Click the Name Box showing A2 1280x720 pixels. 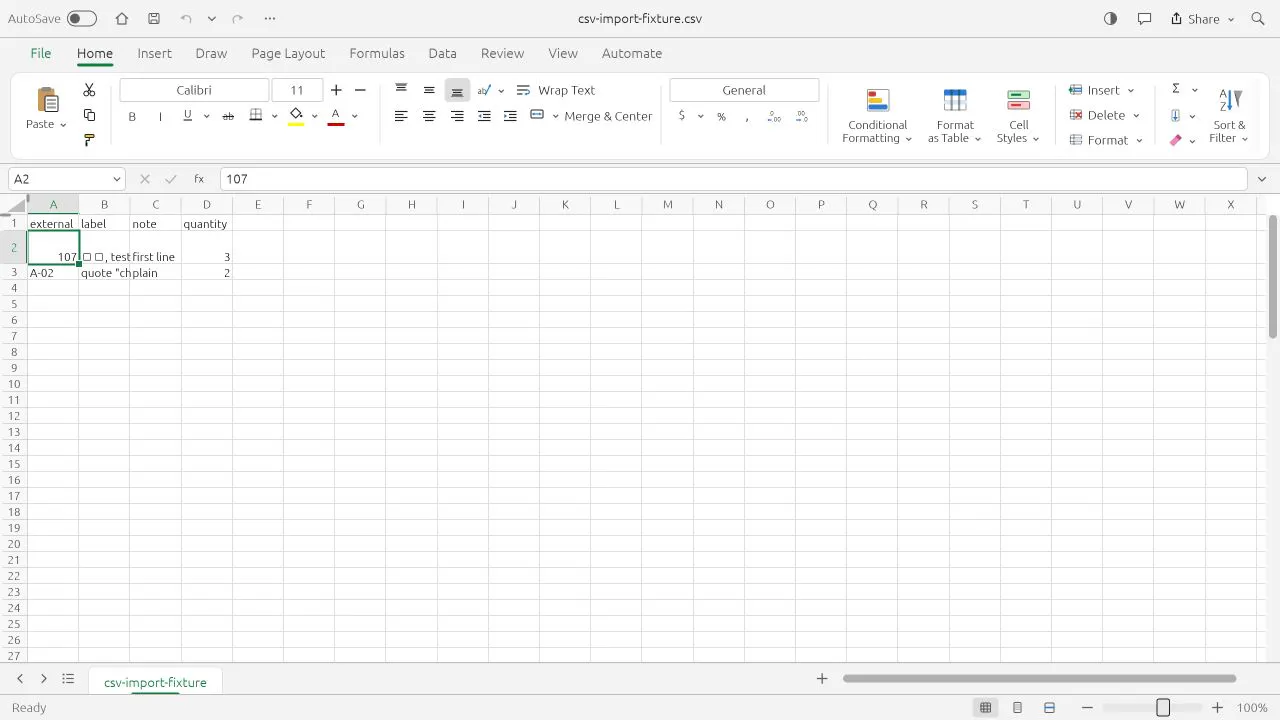(67, 179)
